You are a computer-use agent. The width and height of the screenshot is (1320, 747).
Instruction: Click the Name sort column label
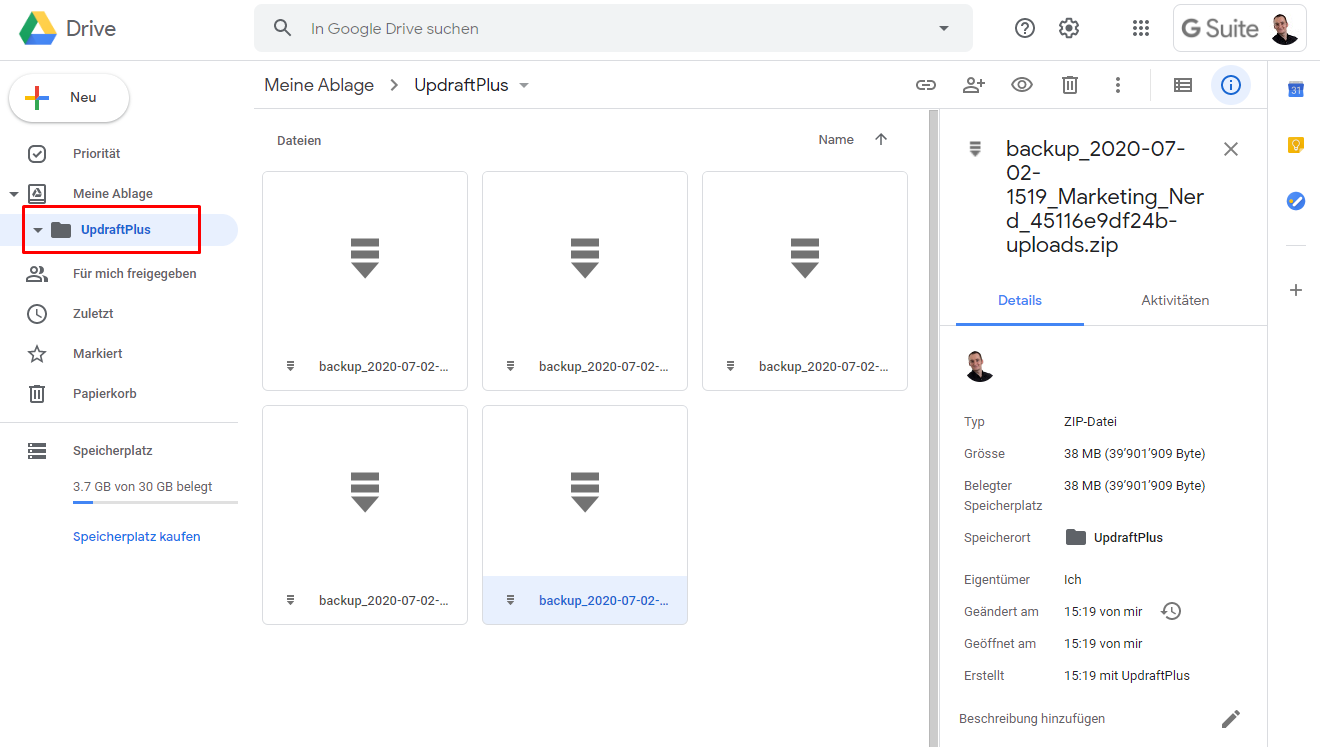[x=836, y=140]
